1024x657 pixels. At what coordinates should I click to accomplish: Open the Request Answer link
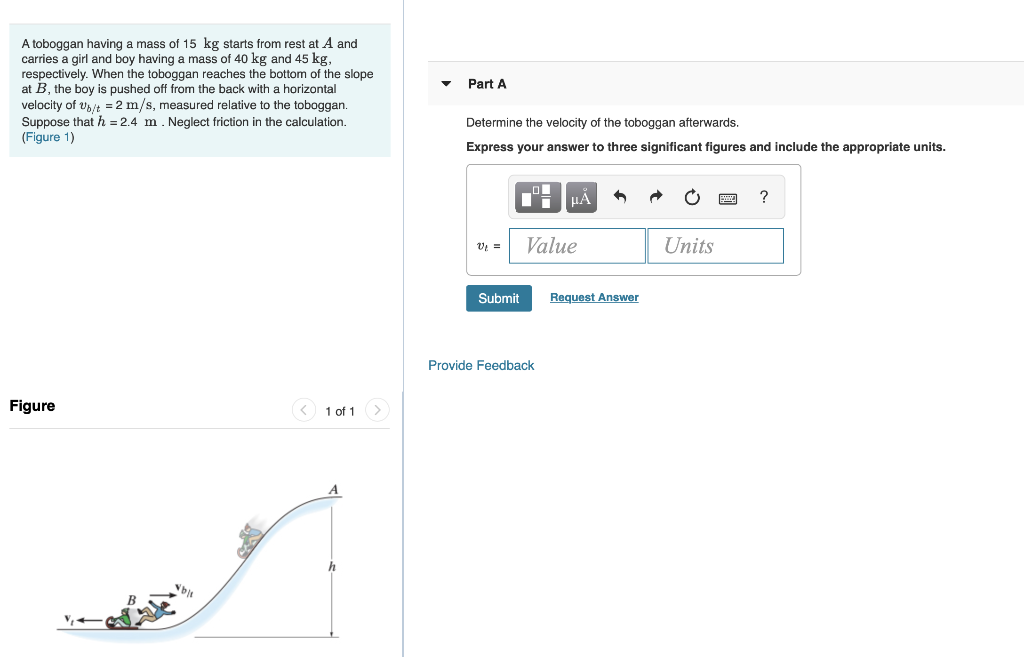tap(593, 297)
